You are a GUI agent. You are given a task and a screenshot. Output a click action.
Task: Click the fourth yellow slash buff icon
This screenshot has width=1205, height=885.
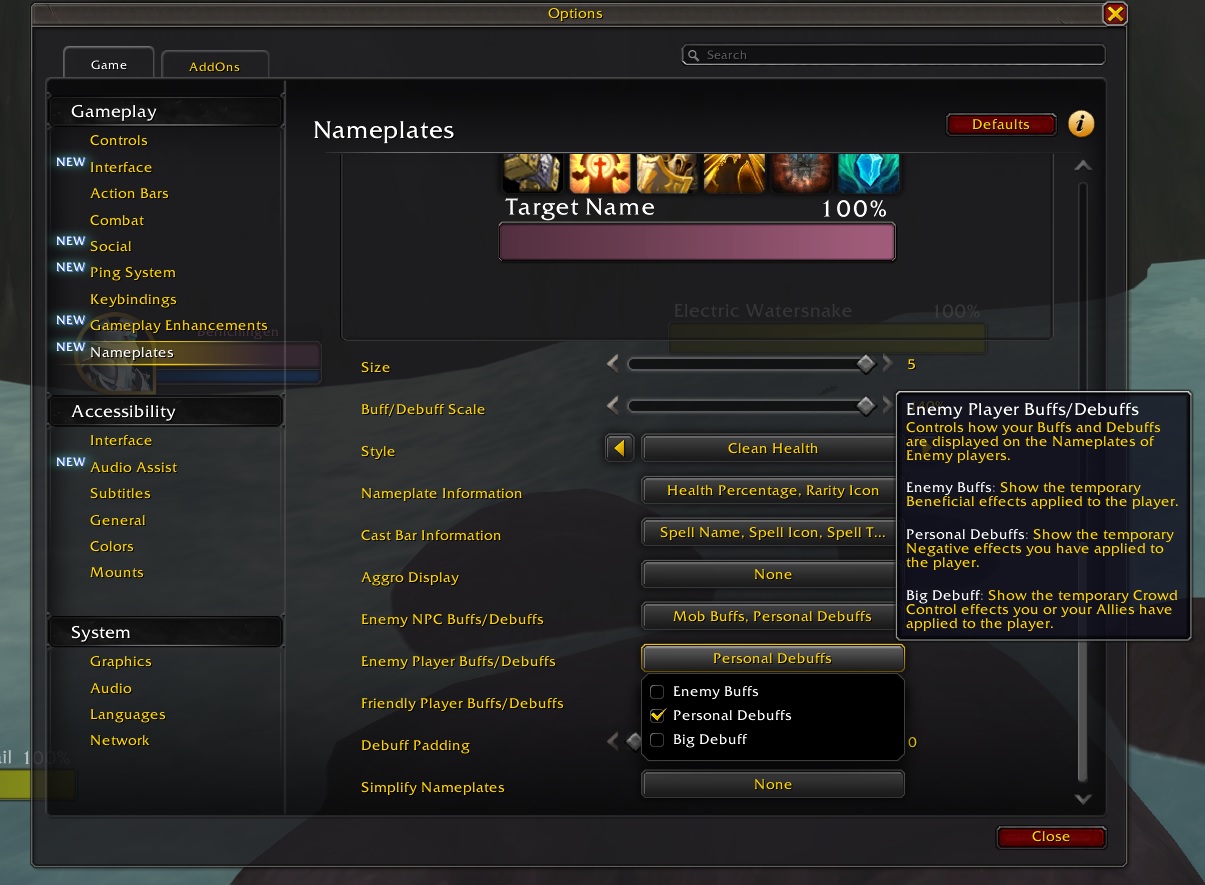tap(734, 173)
